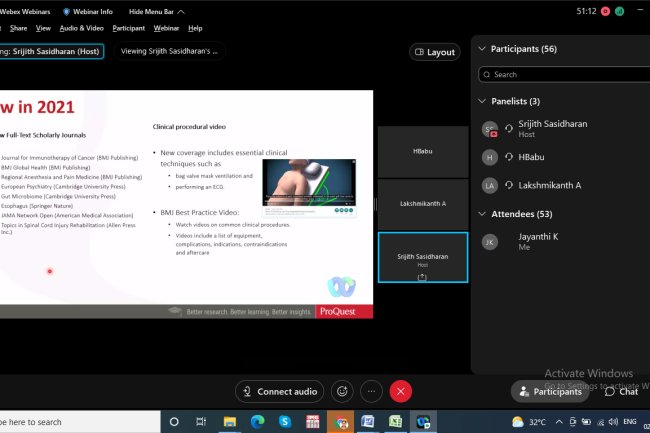
Task: Click the green connection status icon
Action: coord(620,12)
